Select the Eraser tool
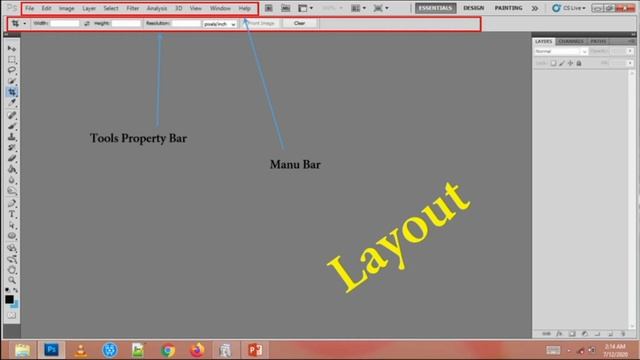The height and width of the screenshot is (360, 640). click(12, 158)
